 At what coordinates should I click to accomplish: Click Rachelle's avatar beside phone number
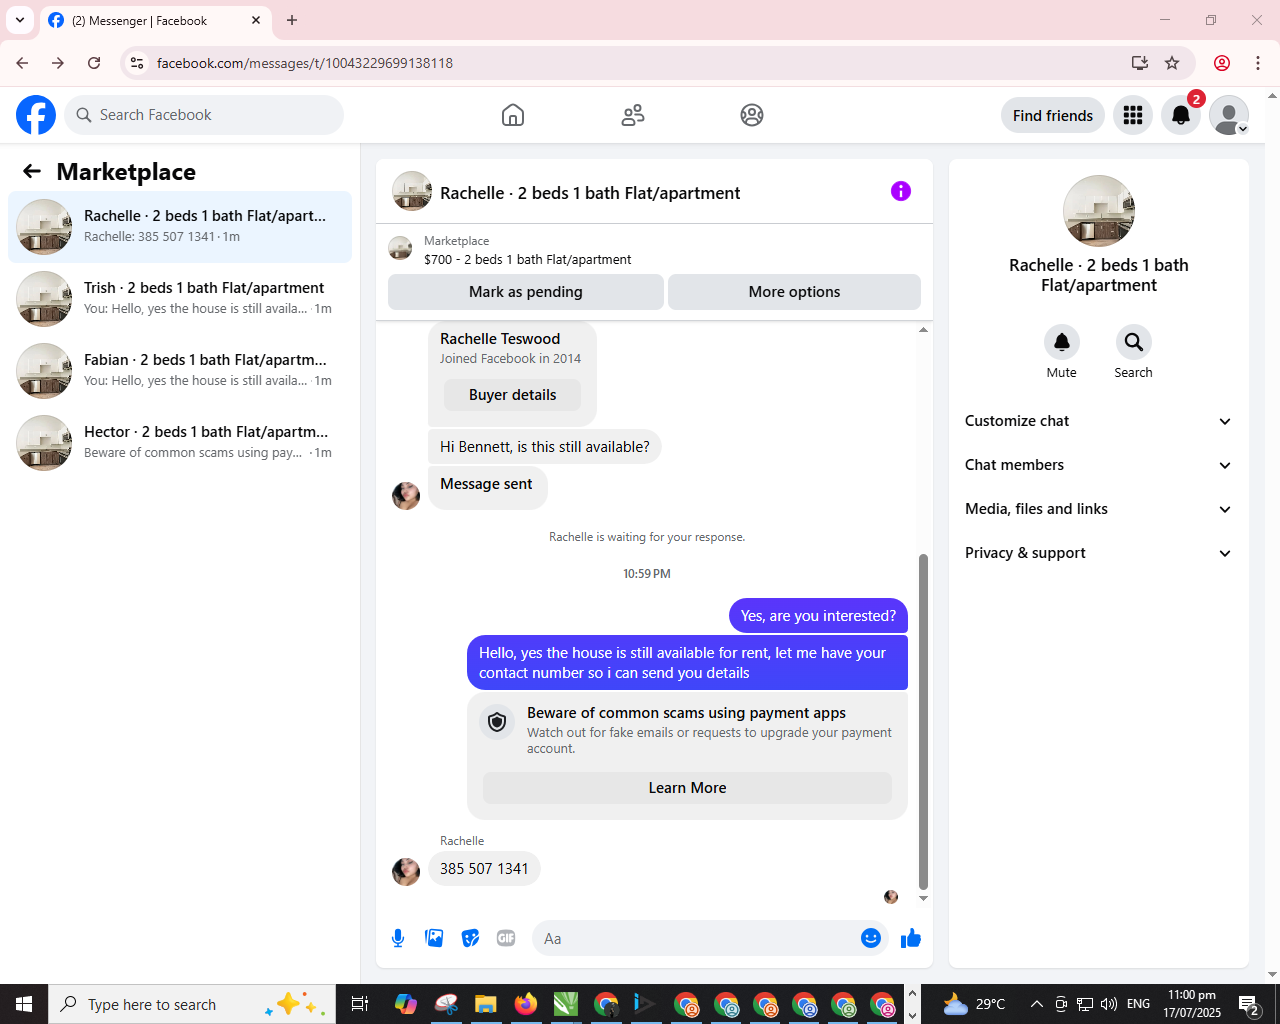tap(406, 872)
